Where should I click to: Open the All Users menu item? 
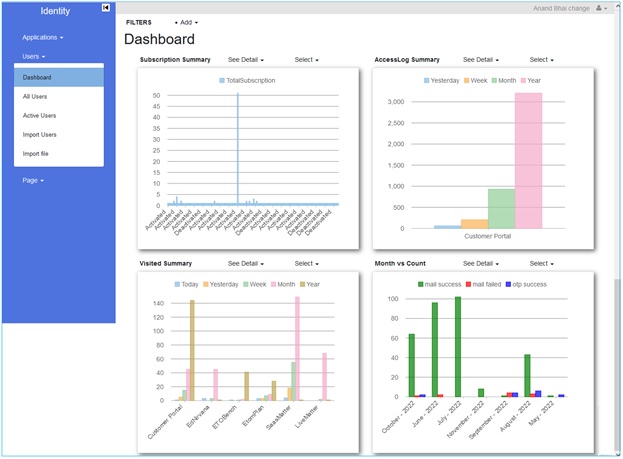[x=35, y=96]
